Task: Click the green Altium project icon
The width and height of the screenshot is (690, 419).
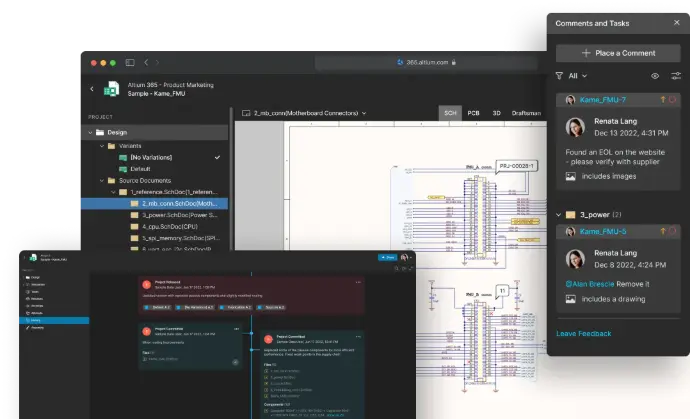Action: pyautogui.click(x=111, y=89)
